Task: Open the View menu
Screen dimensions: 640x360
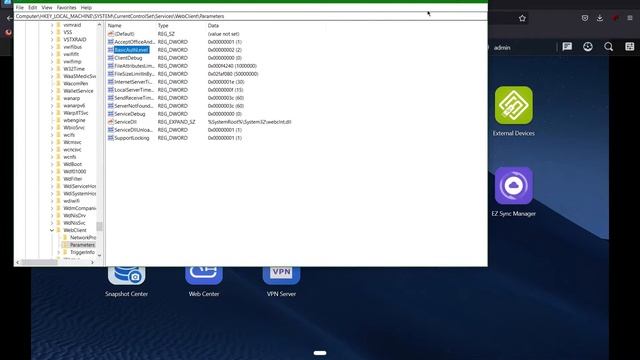Action: (47, 7)
